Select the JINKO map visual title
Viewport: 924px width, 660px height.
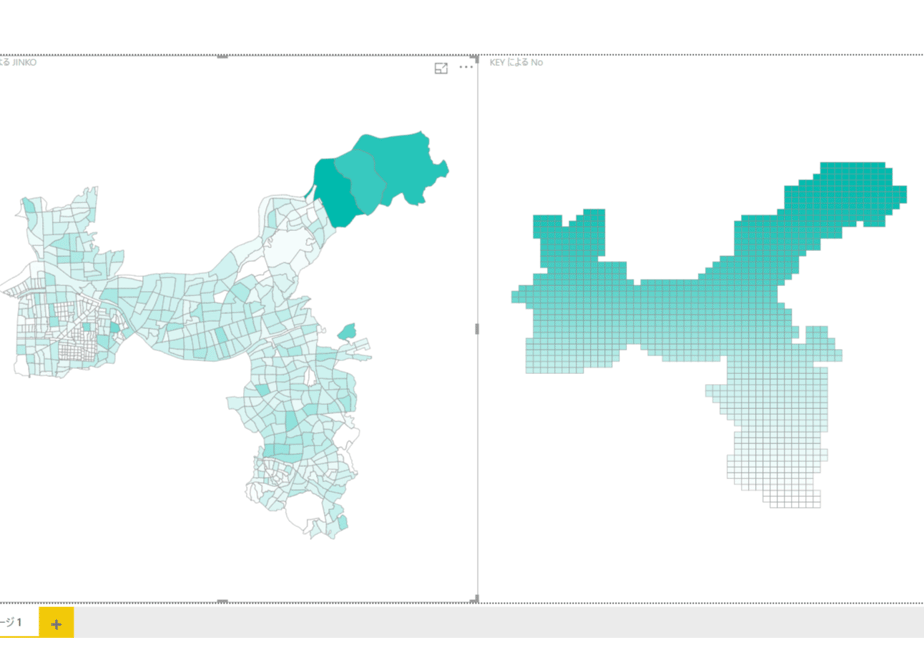pos(18,62)
